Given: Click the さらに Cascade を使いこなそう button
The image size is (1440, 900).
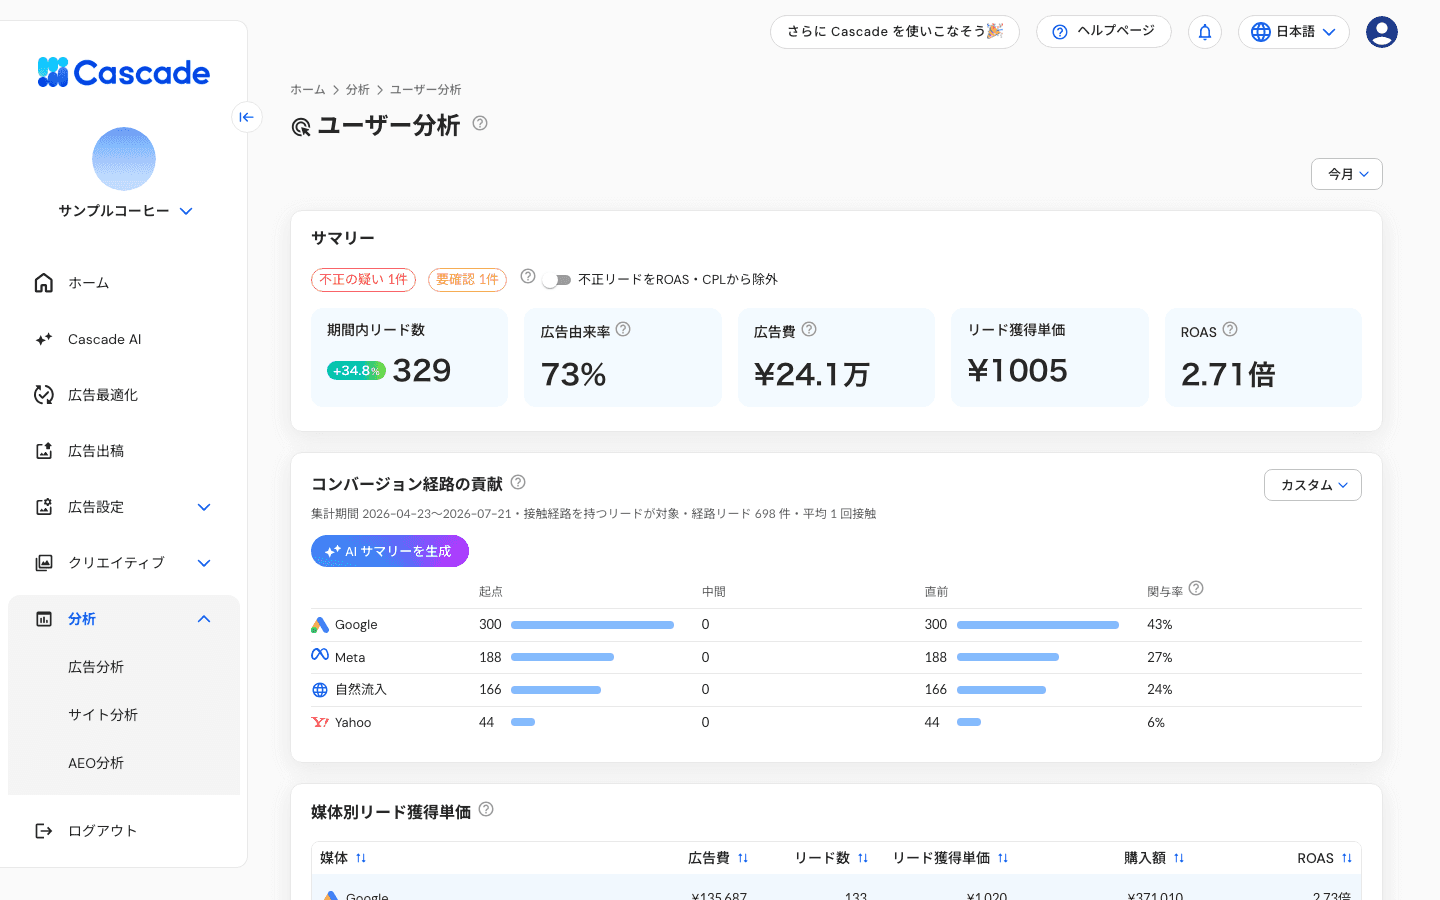Looking at the screenshot, I should (x=895, y=32).
